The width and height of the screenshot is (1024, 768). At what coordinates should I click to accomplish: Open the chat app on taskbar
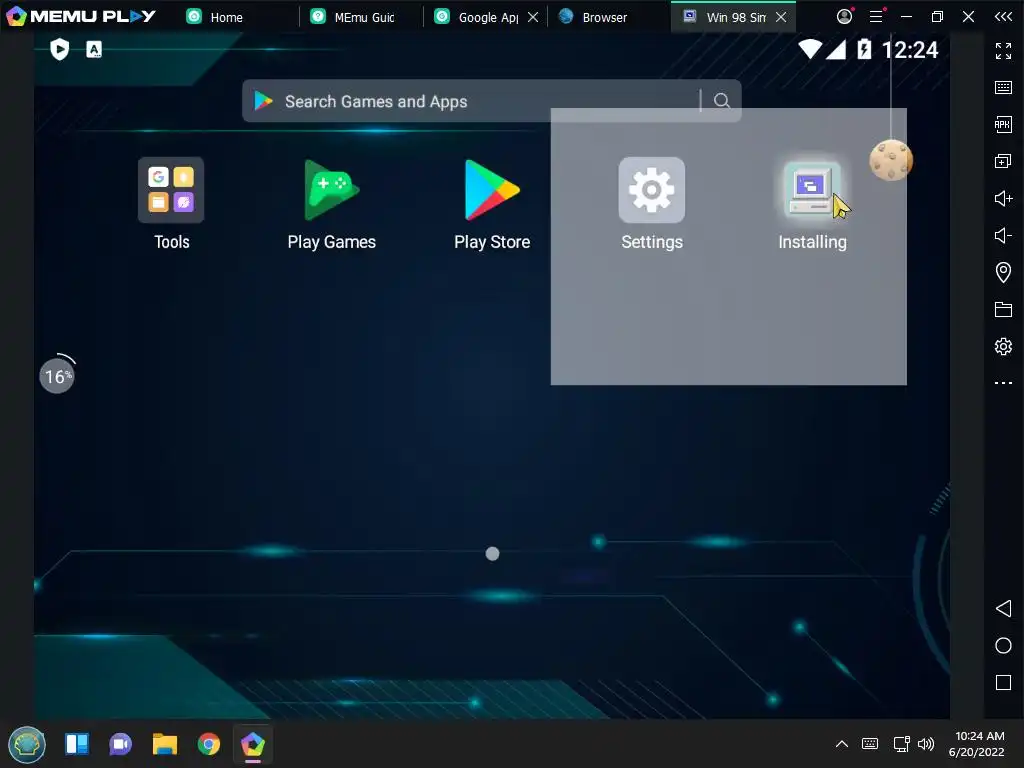(x=120, y=744)
